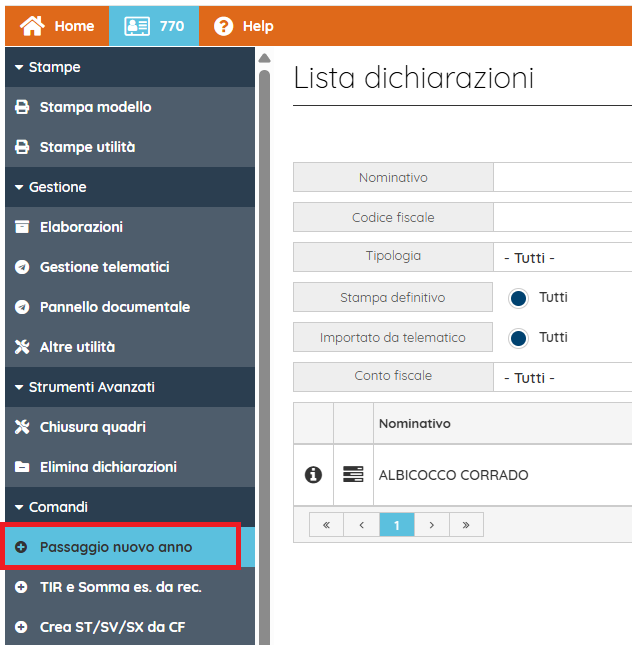Open Elimina dichiarazioni folder item
The height and width of the screenshot is (645, 632).
[x=108, y=467]
